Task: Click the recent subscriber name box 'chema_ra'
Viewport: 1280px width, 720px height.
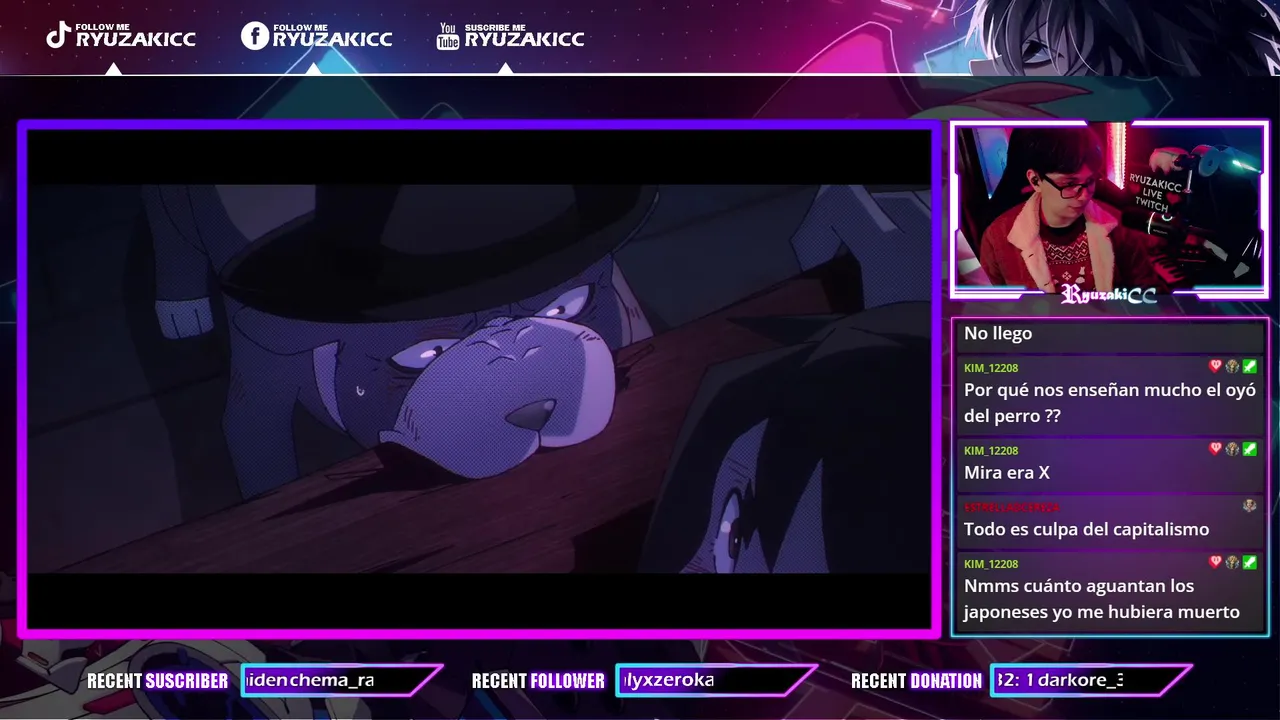Action: pos(342,680)
